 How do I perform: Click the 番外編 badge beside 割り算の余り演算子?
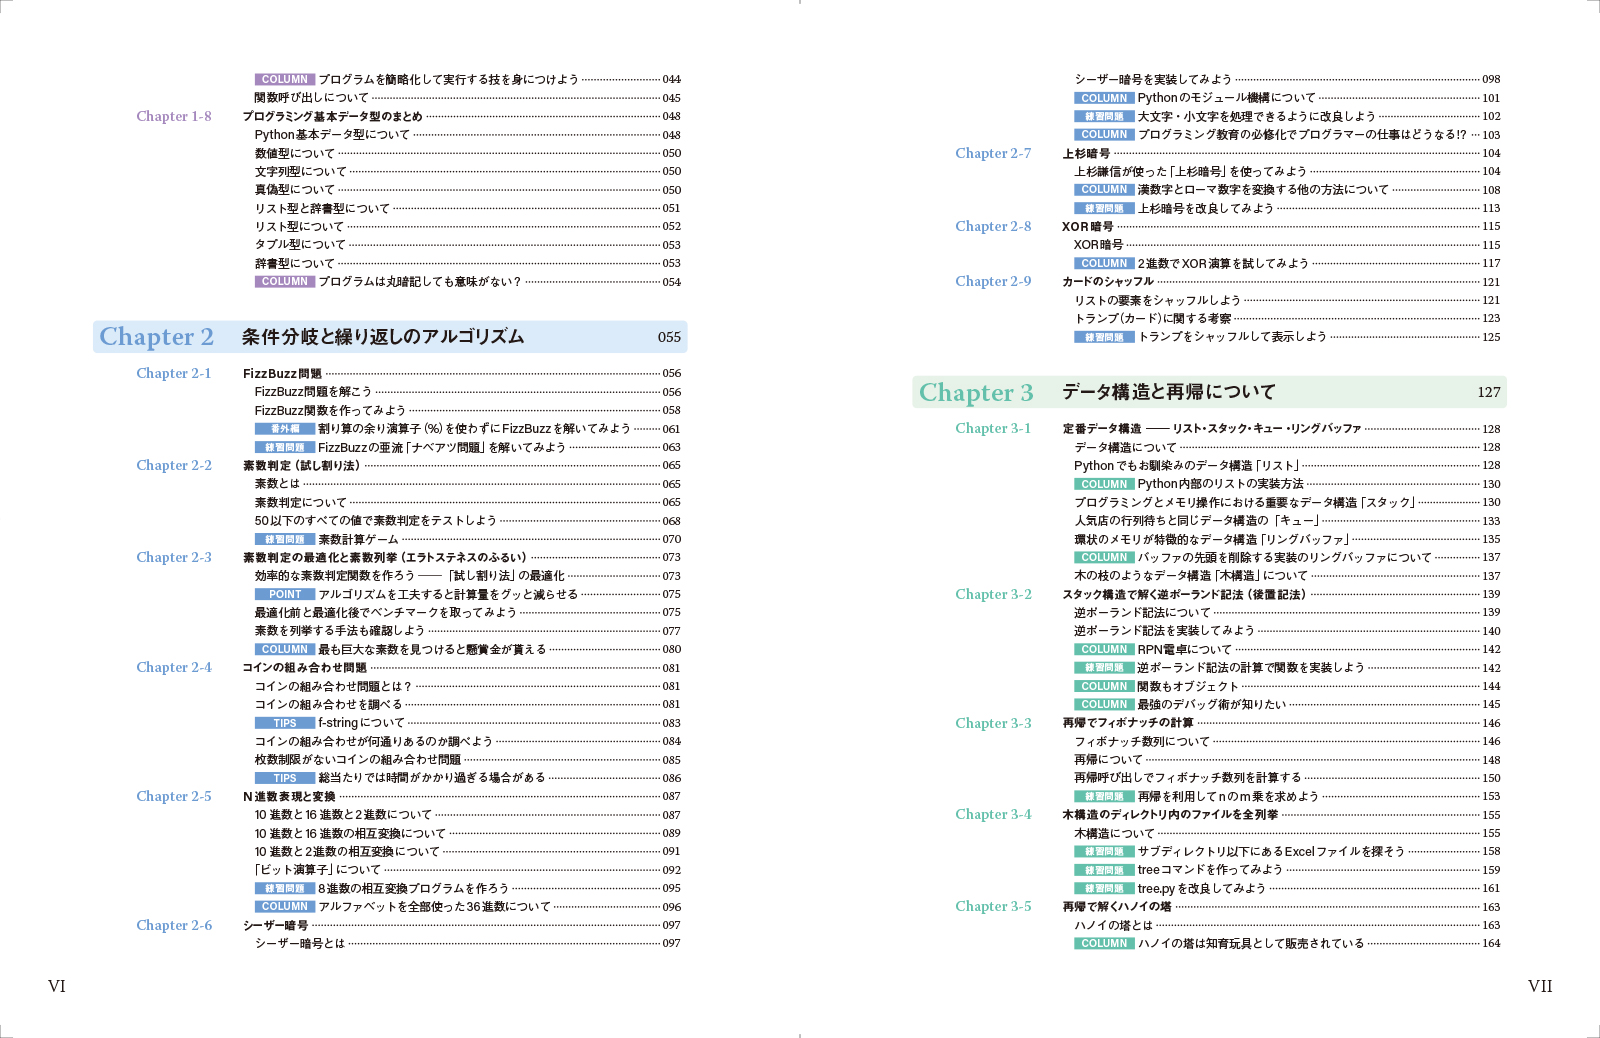pos(285,429)
